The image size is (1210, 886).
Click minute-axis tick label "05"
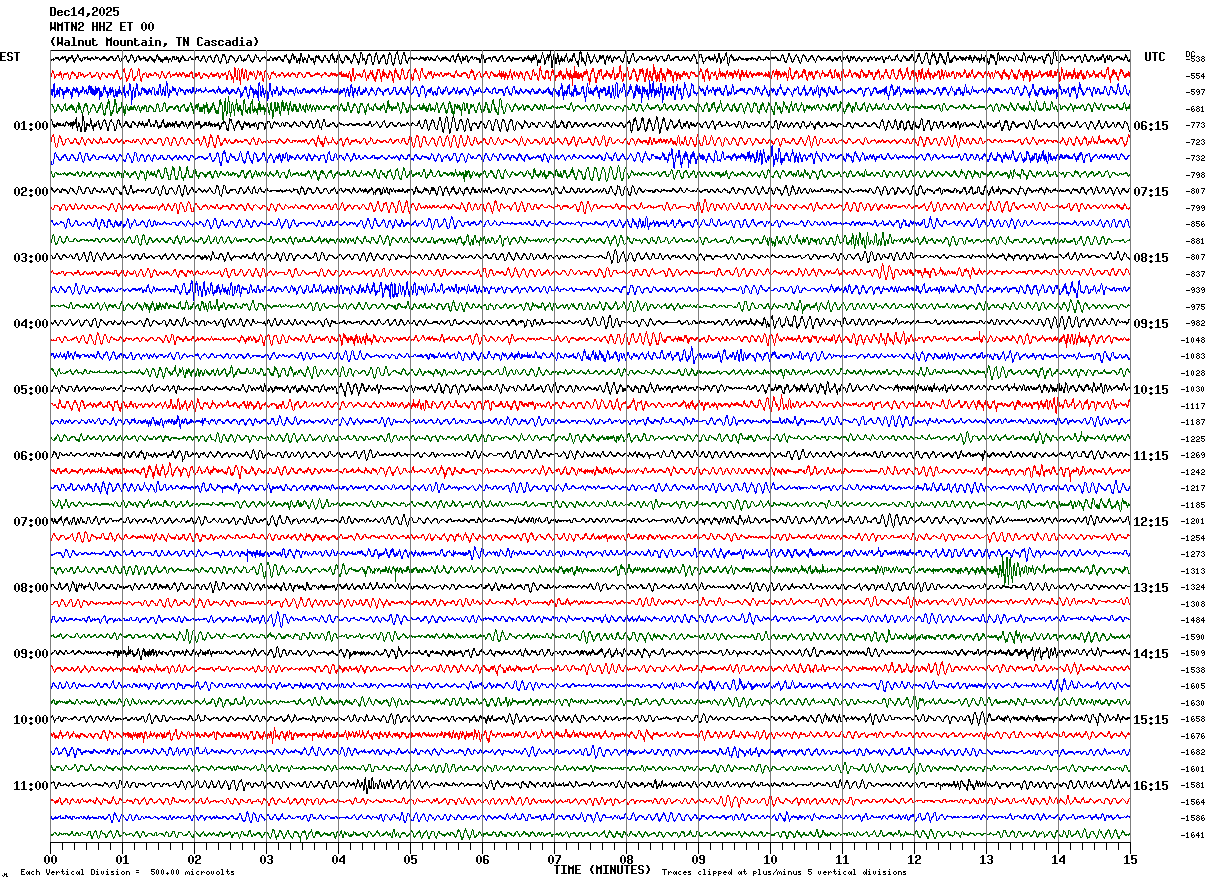[410, 859]
